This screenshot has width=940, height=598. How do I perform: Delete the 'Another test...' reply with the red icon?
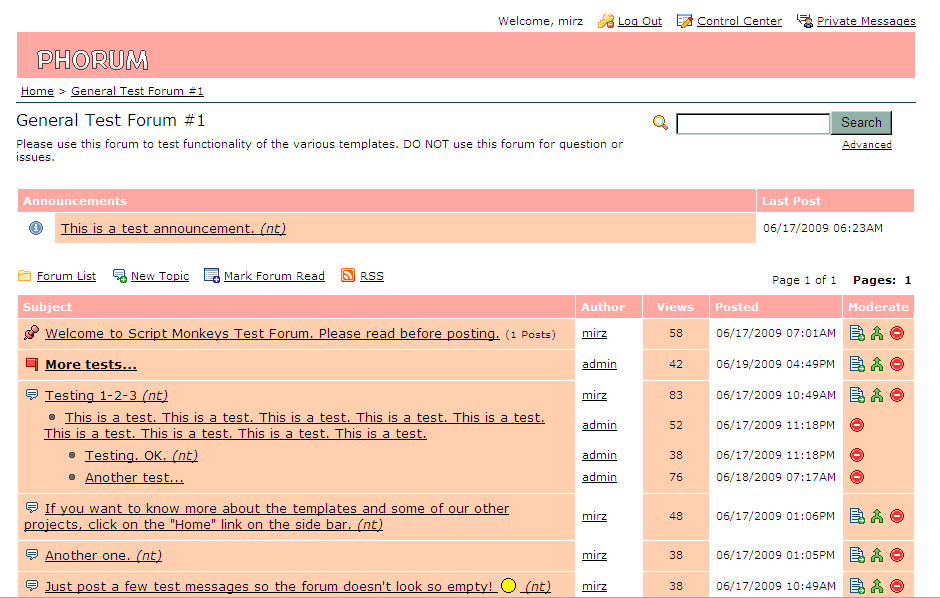click(857, 477)
